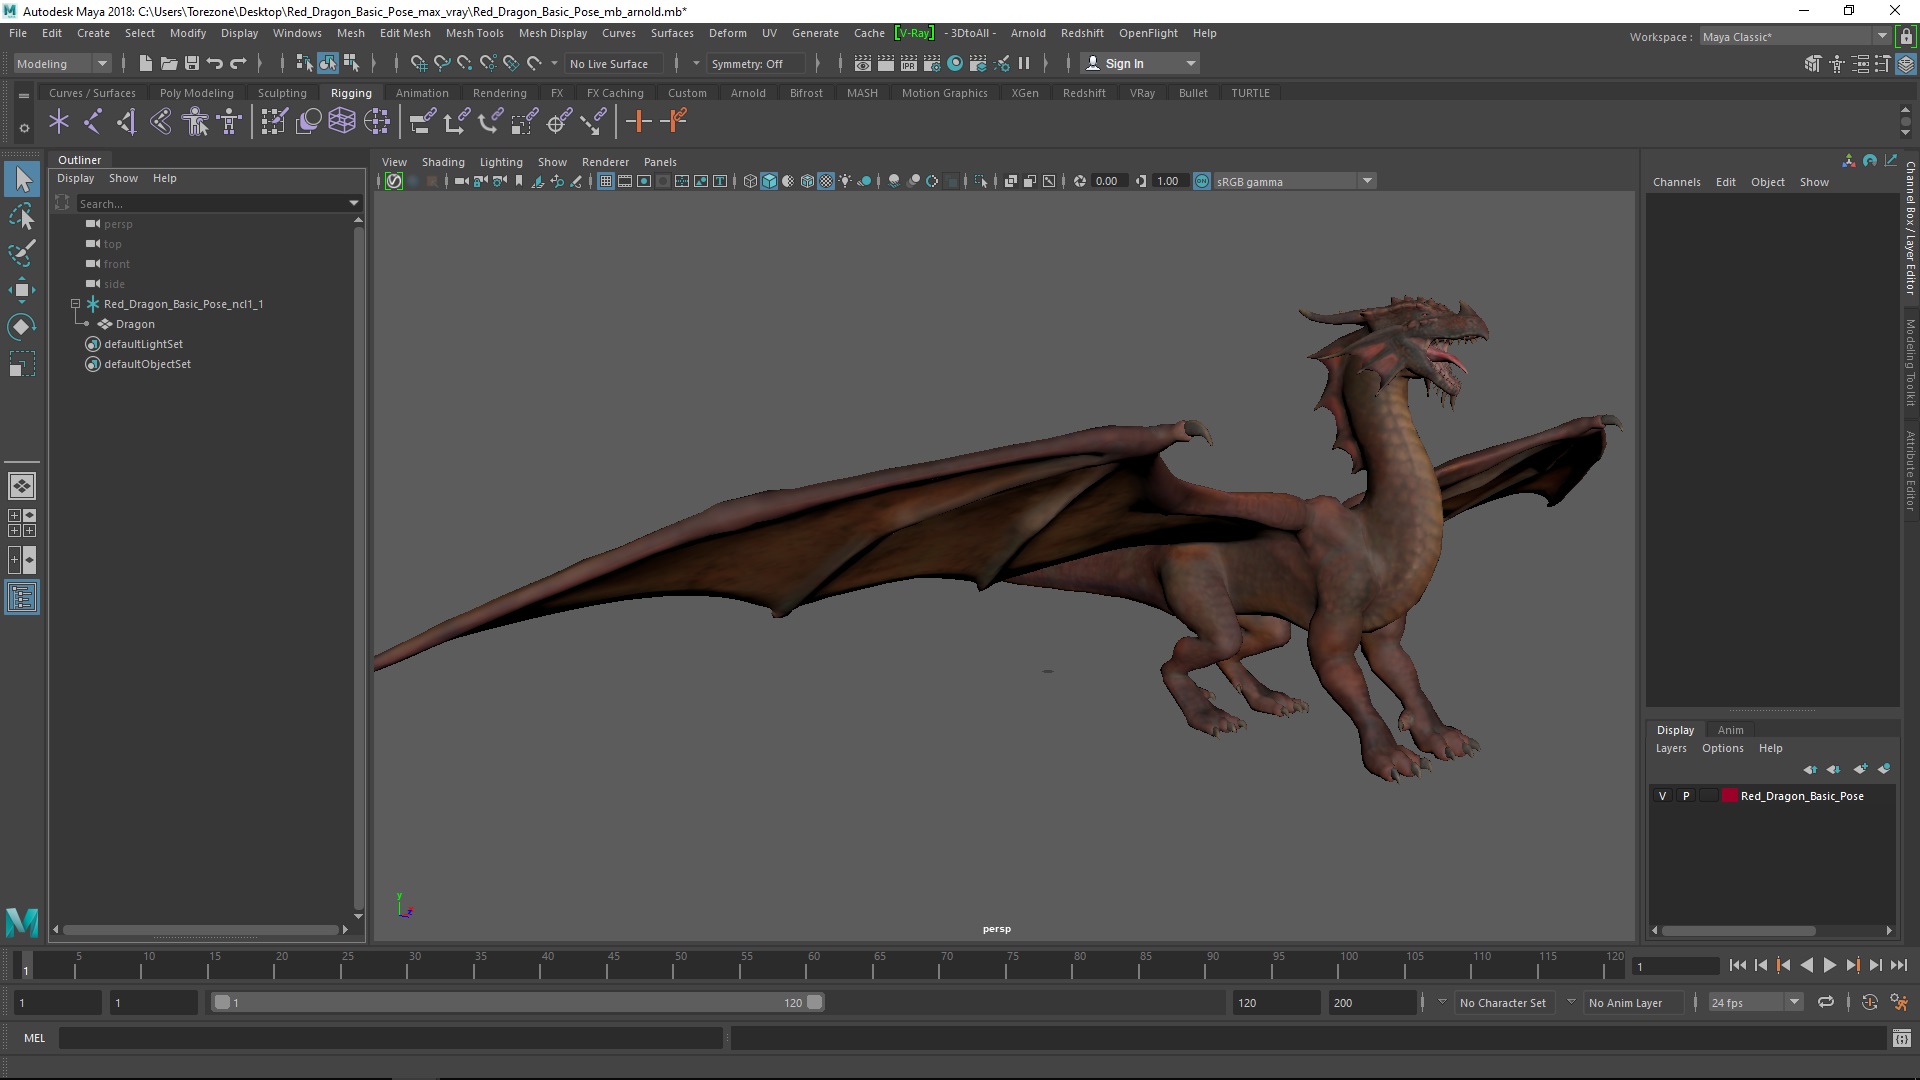Play the animation forwards
Viewport: 1920px width, 1080px height.
click(x=1829, y=965)
